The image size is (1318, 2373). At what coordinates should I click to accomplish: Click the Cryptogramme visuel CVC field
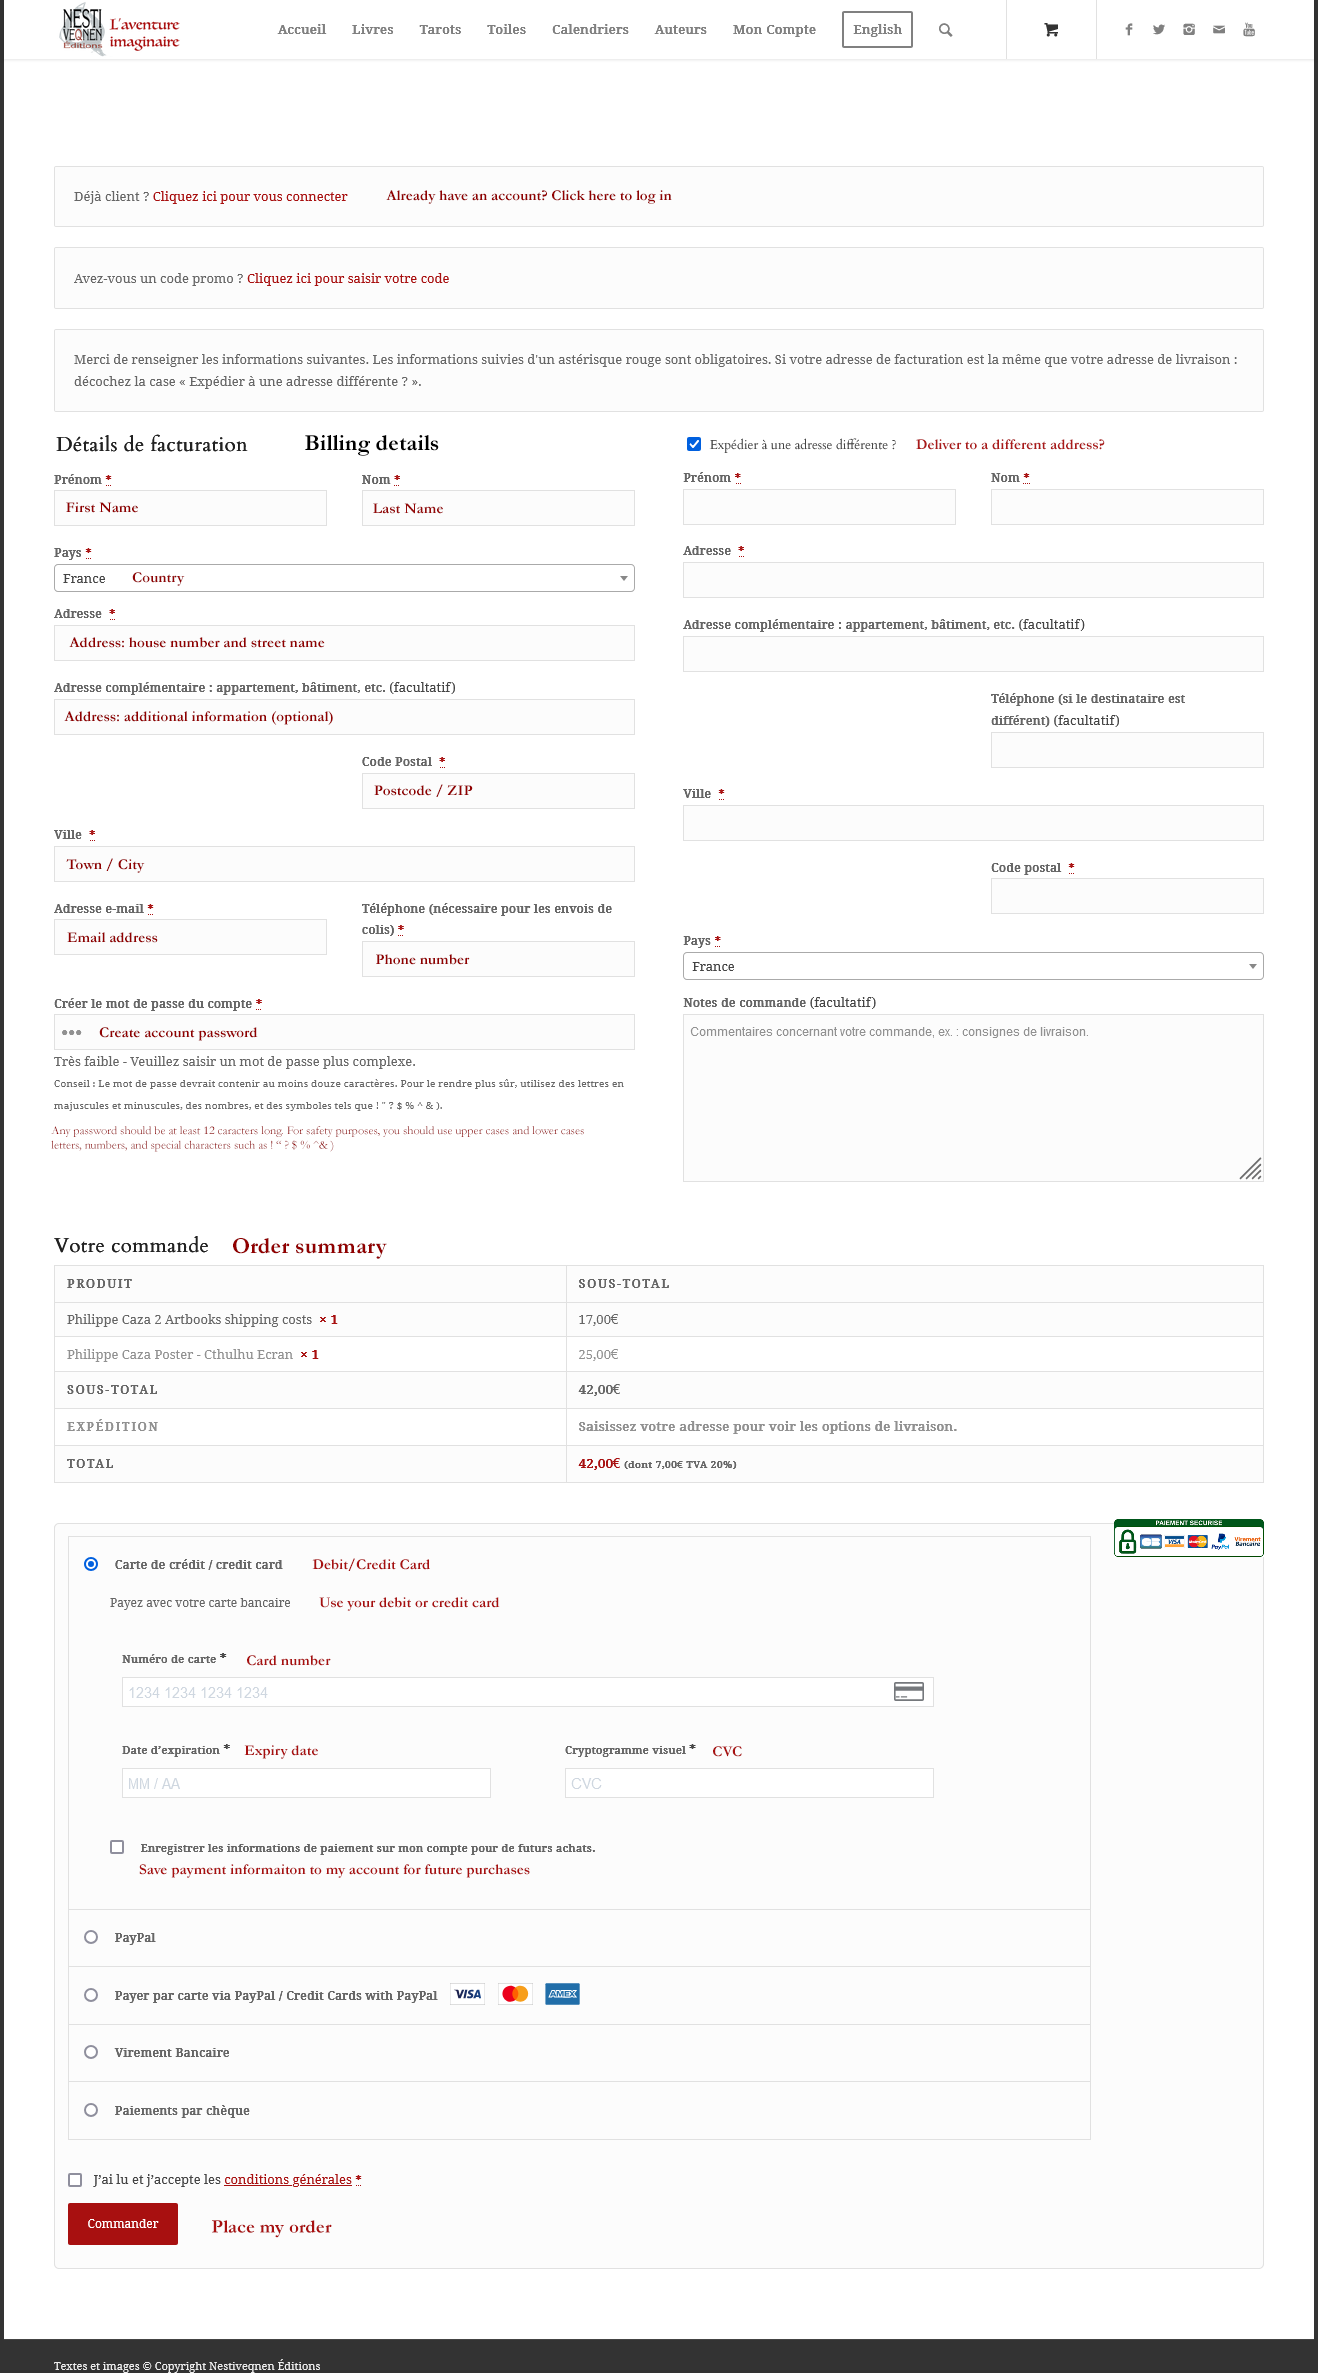coord(749,1783)
